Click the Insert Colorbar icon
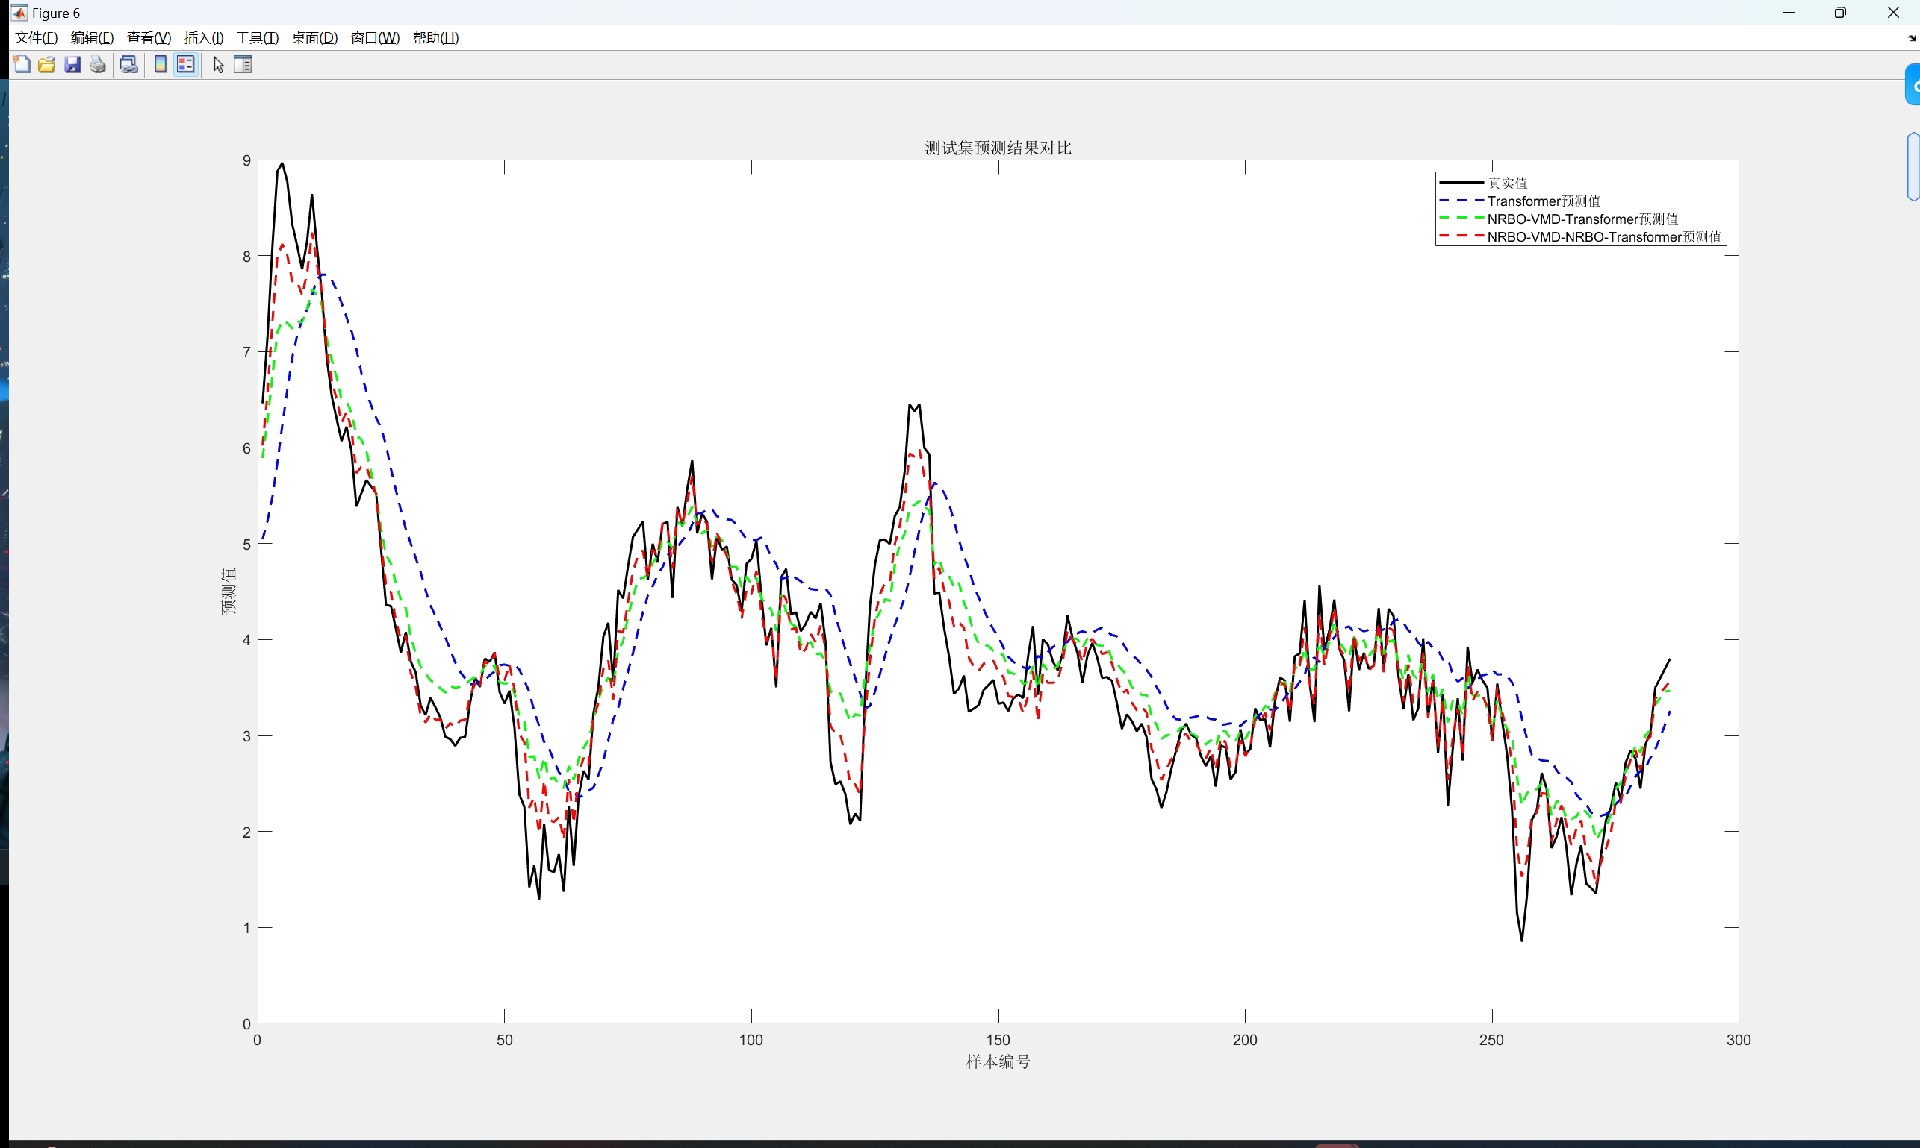1920x1148 pixels. [x=160, y=65]
